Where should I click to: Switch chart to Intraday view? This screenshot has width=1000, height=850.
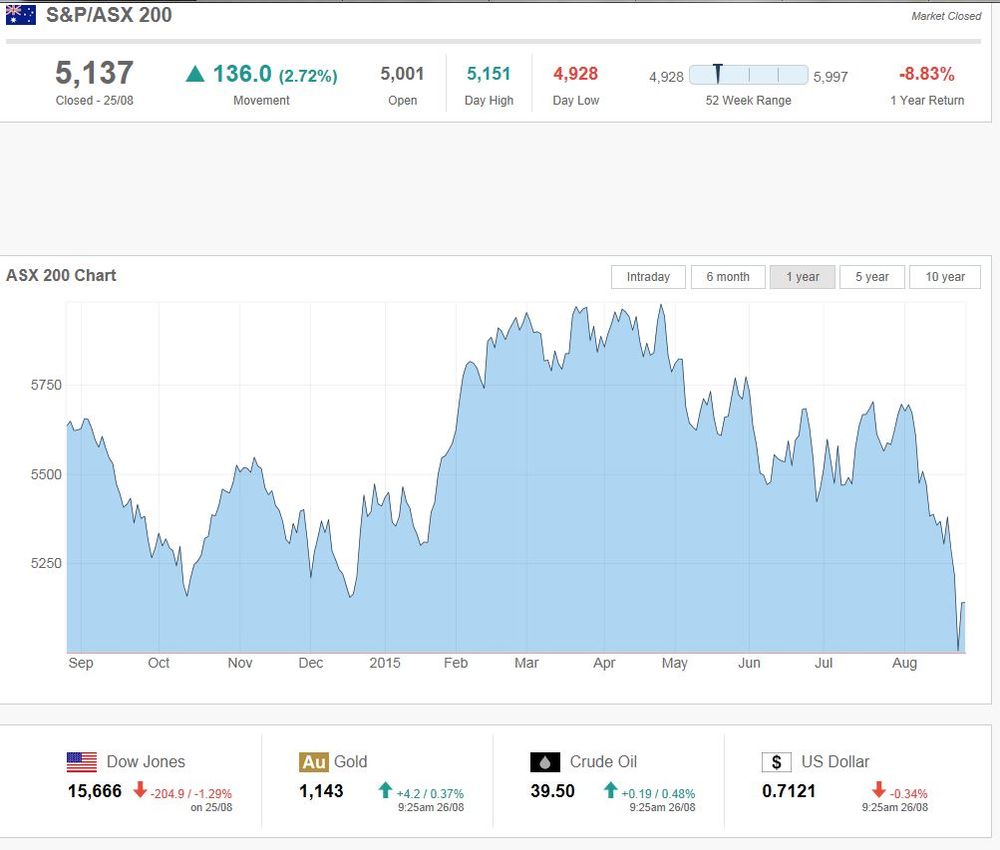[x=648, y=277]
